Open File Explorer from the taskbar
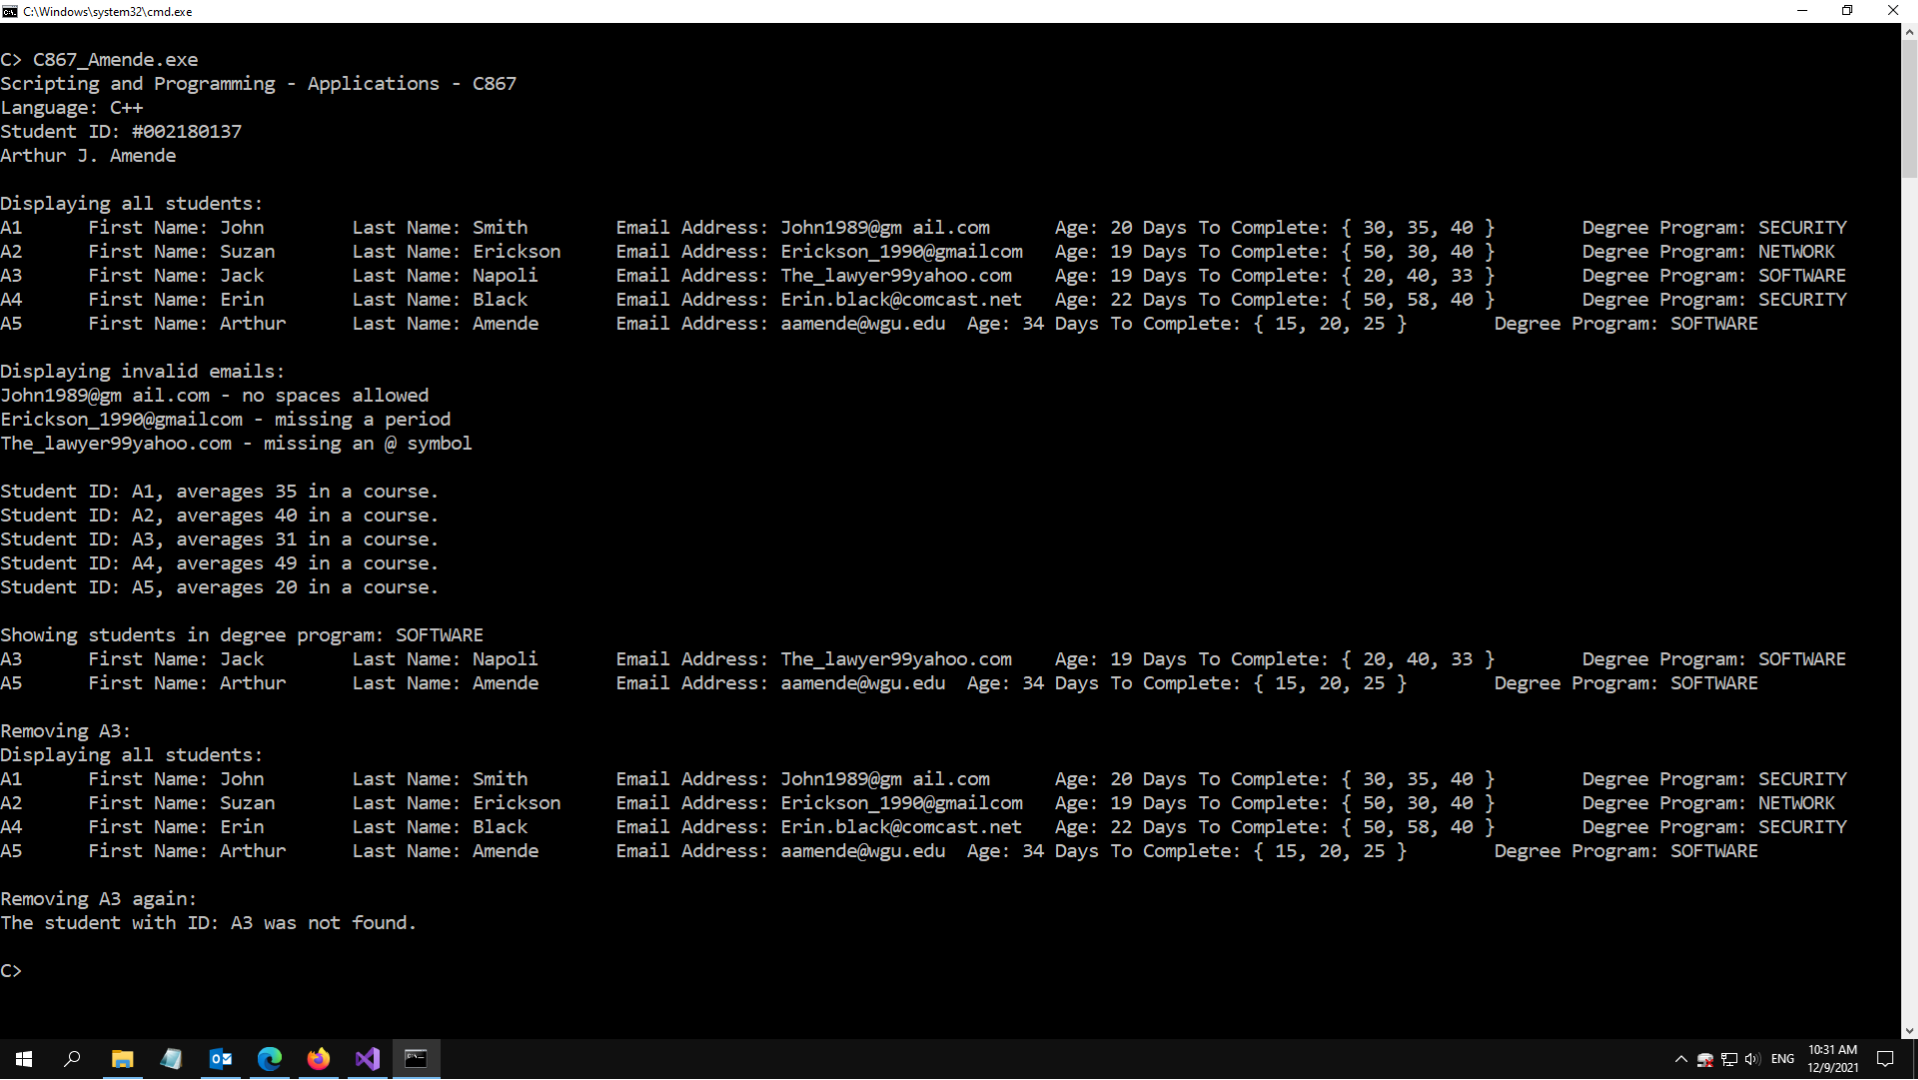Viewport: 1918px width, 1080px height. click(x=122, y=1058)
